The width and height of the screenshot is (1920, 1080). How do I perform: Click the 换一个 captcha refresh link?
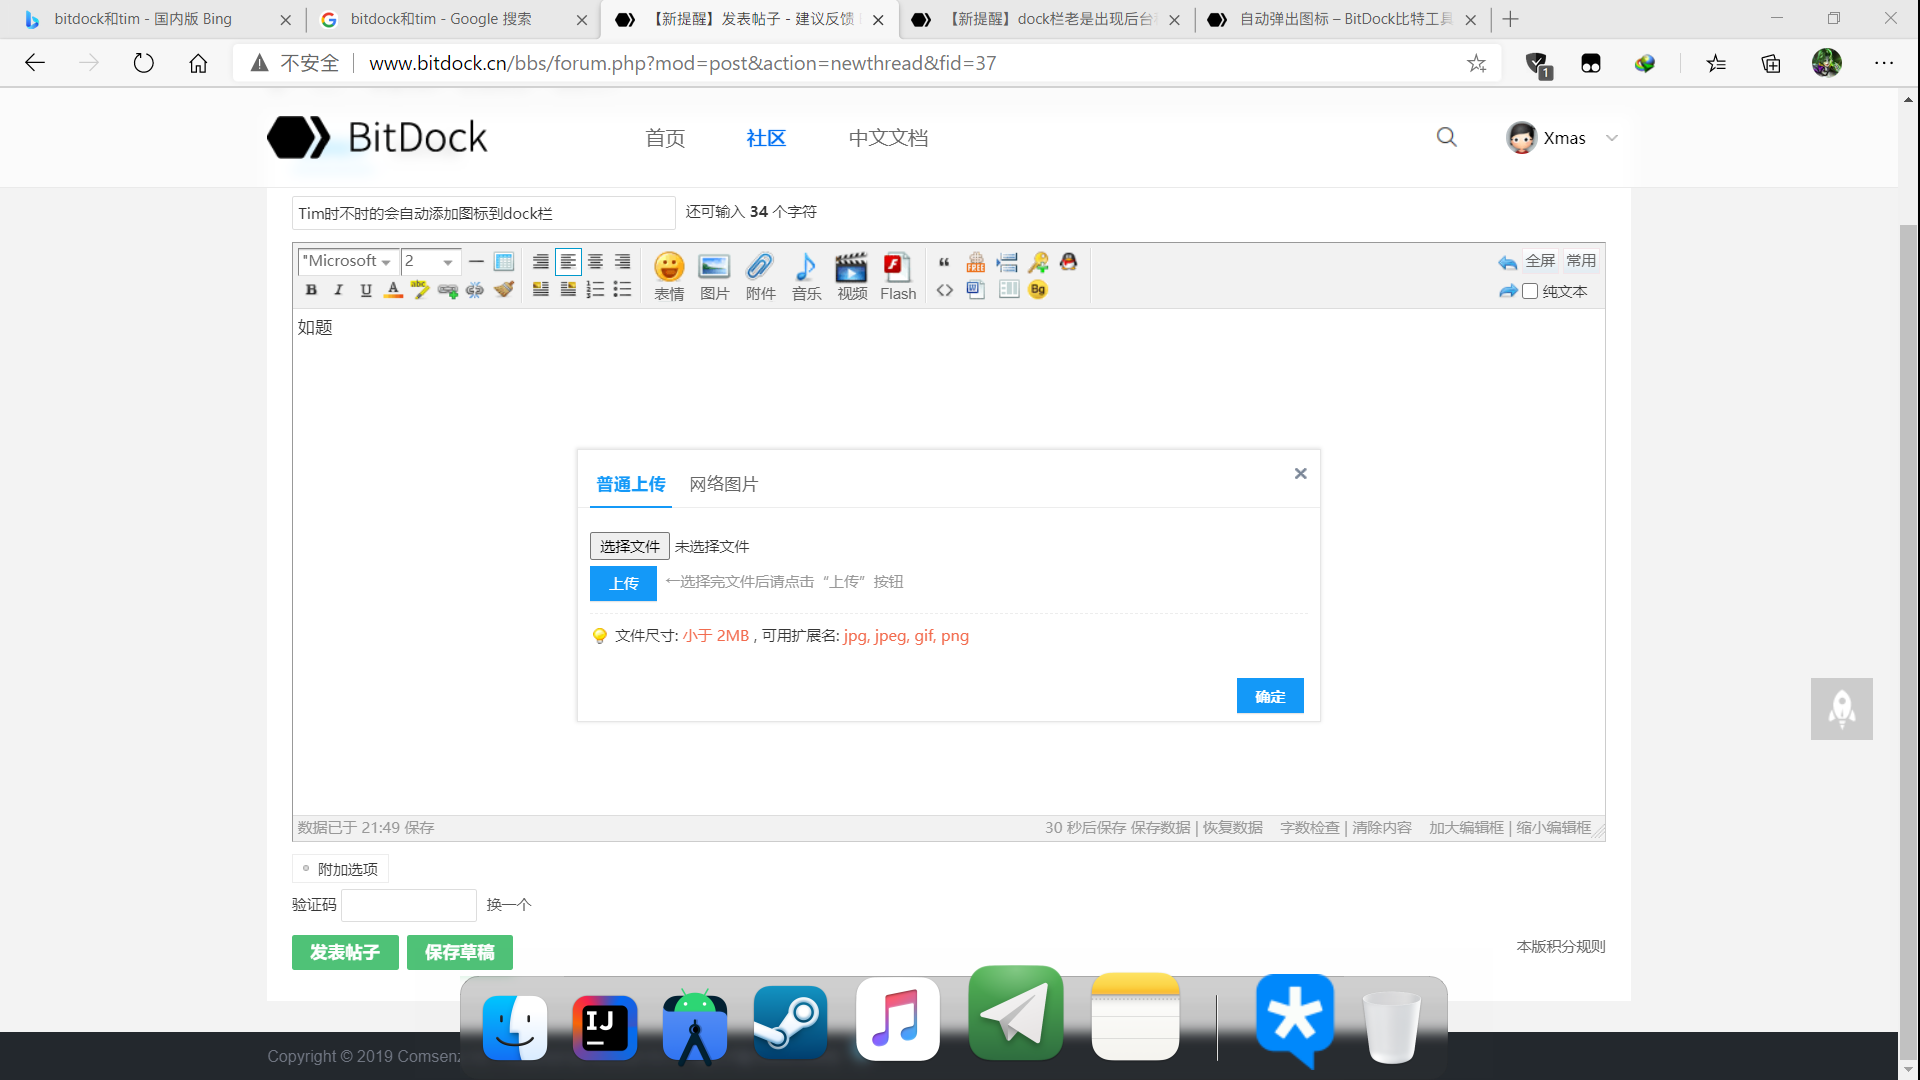tap(509, 905)
